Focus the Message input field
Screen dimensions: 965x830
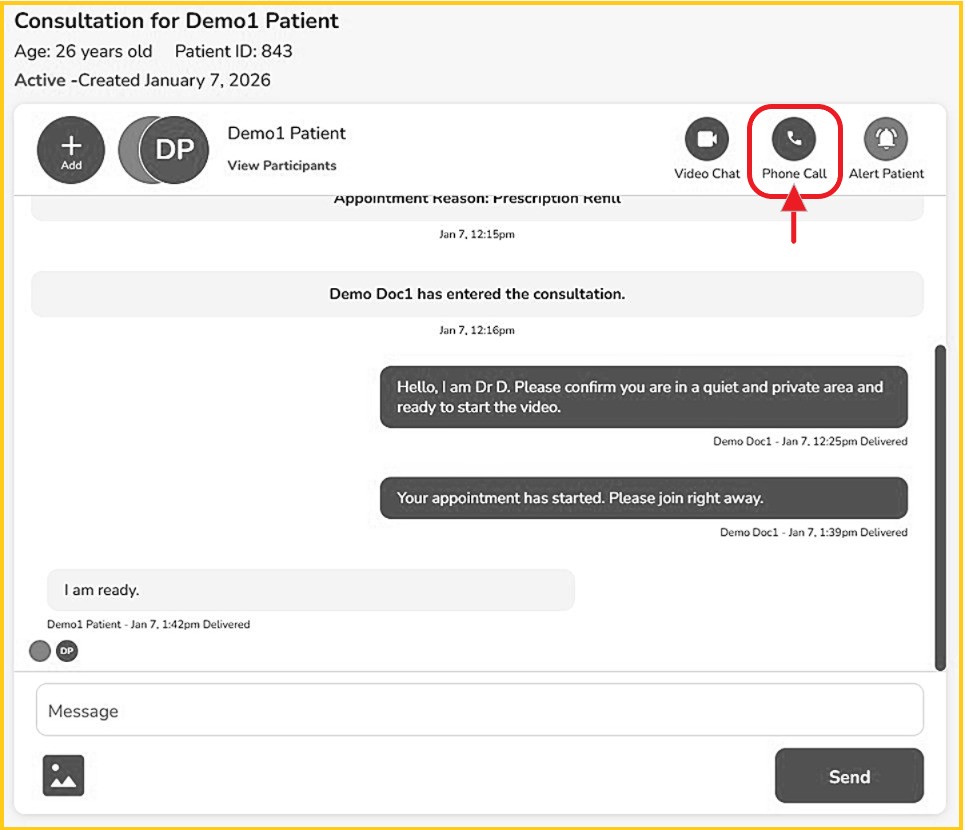point(479,710)
